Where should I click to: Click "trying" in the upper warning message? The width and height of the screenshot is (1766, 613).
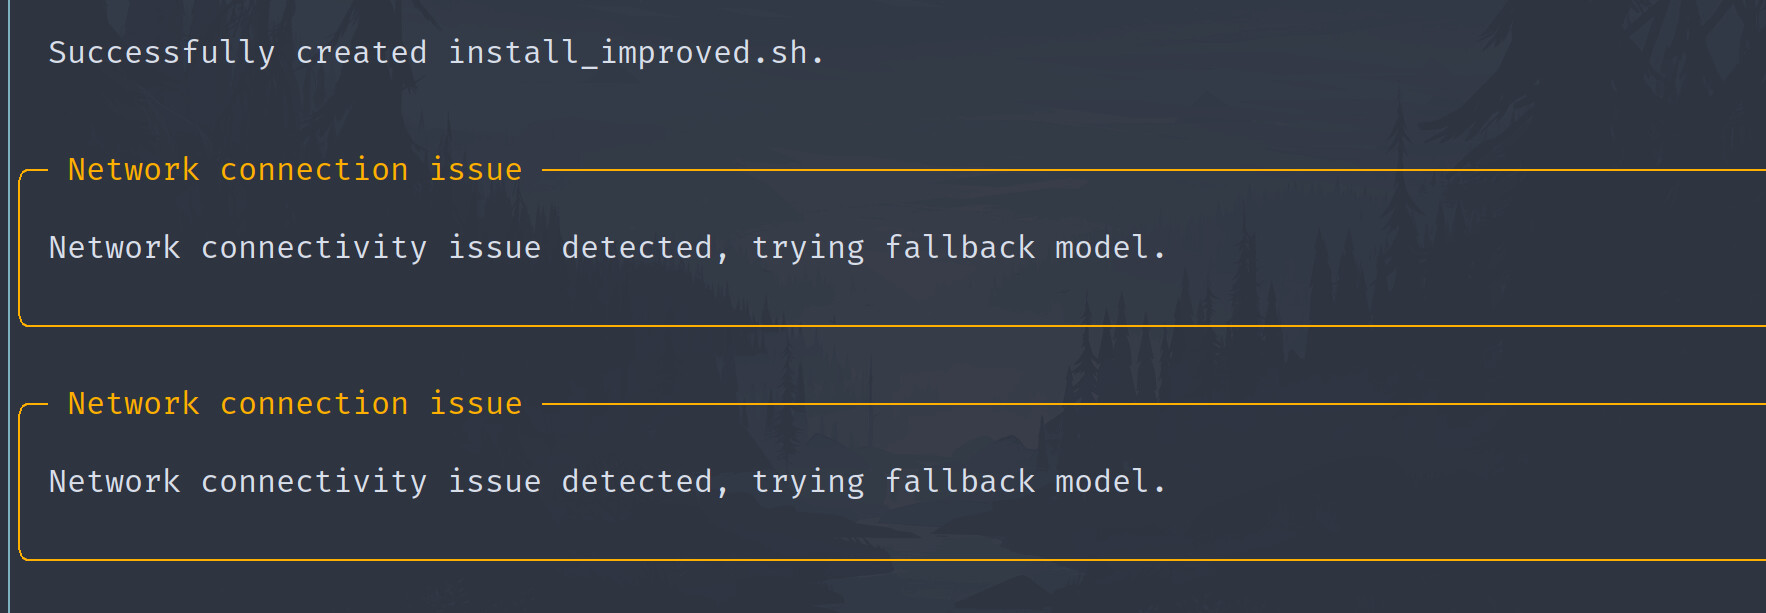(x=808, y=249)
